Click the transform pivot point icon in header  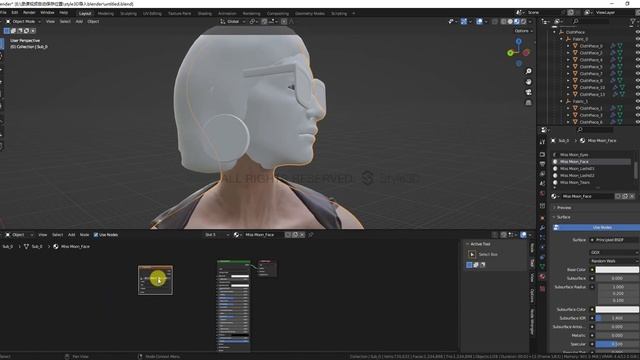pos(253,21)
